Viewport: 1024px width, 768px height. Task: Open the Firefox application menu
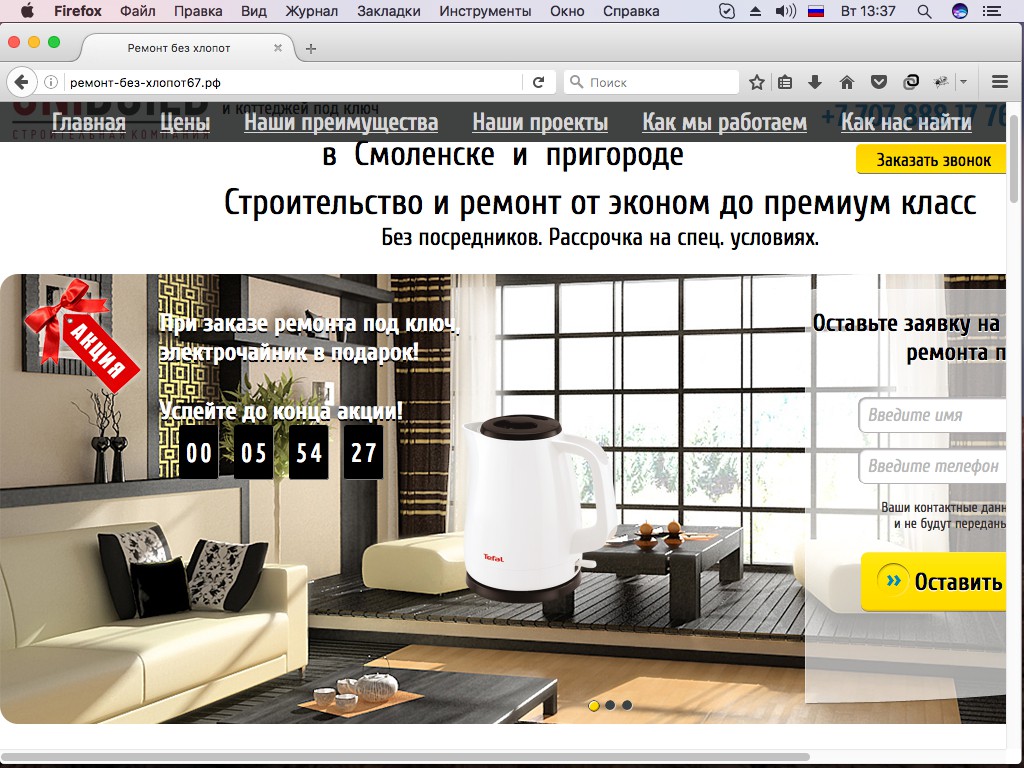pyautogui.click(x=78, y=11)
